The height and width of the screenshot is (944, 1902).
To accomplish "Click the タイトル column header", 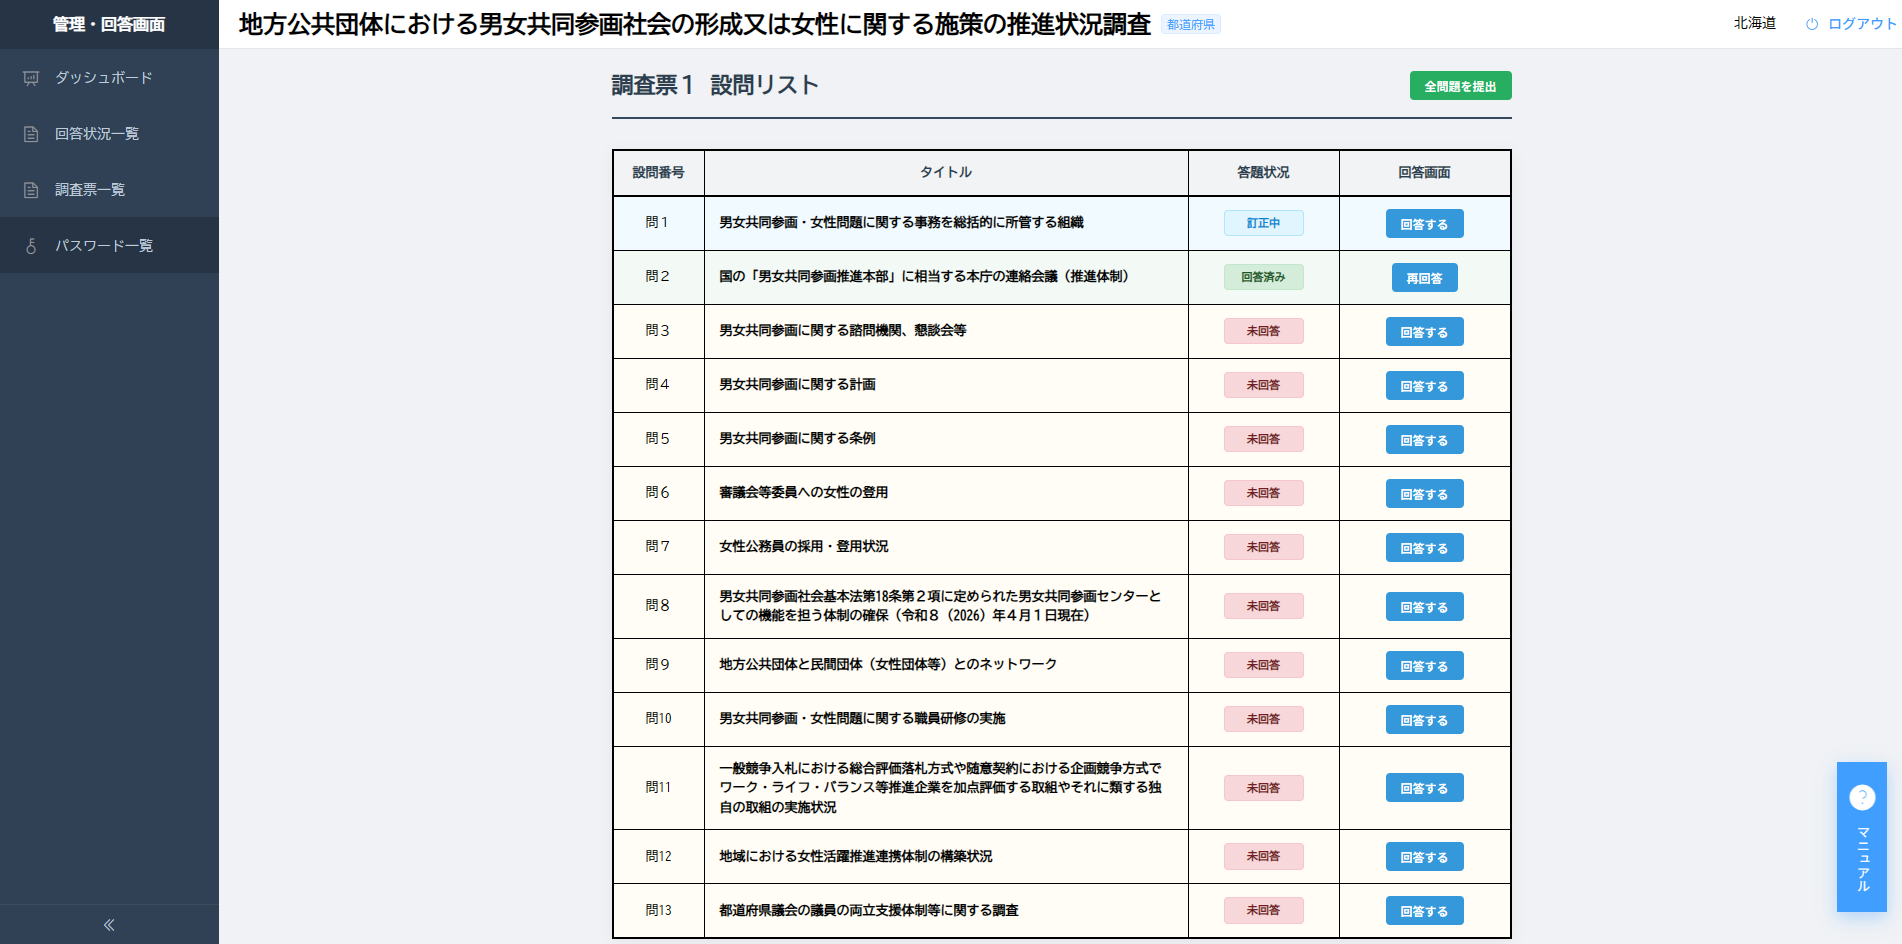I will point(946,173).
